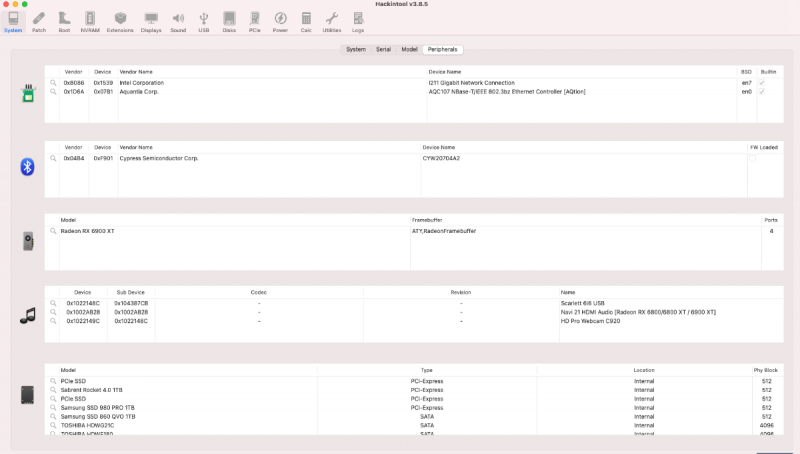Screen dimensions: 800x454
Task: Select AQC107 NBase-T Ethernet Controller device name
Action: pyautogui.click(x=507, y=92)
